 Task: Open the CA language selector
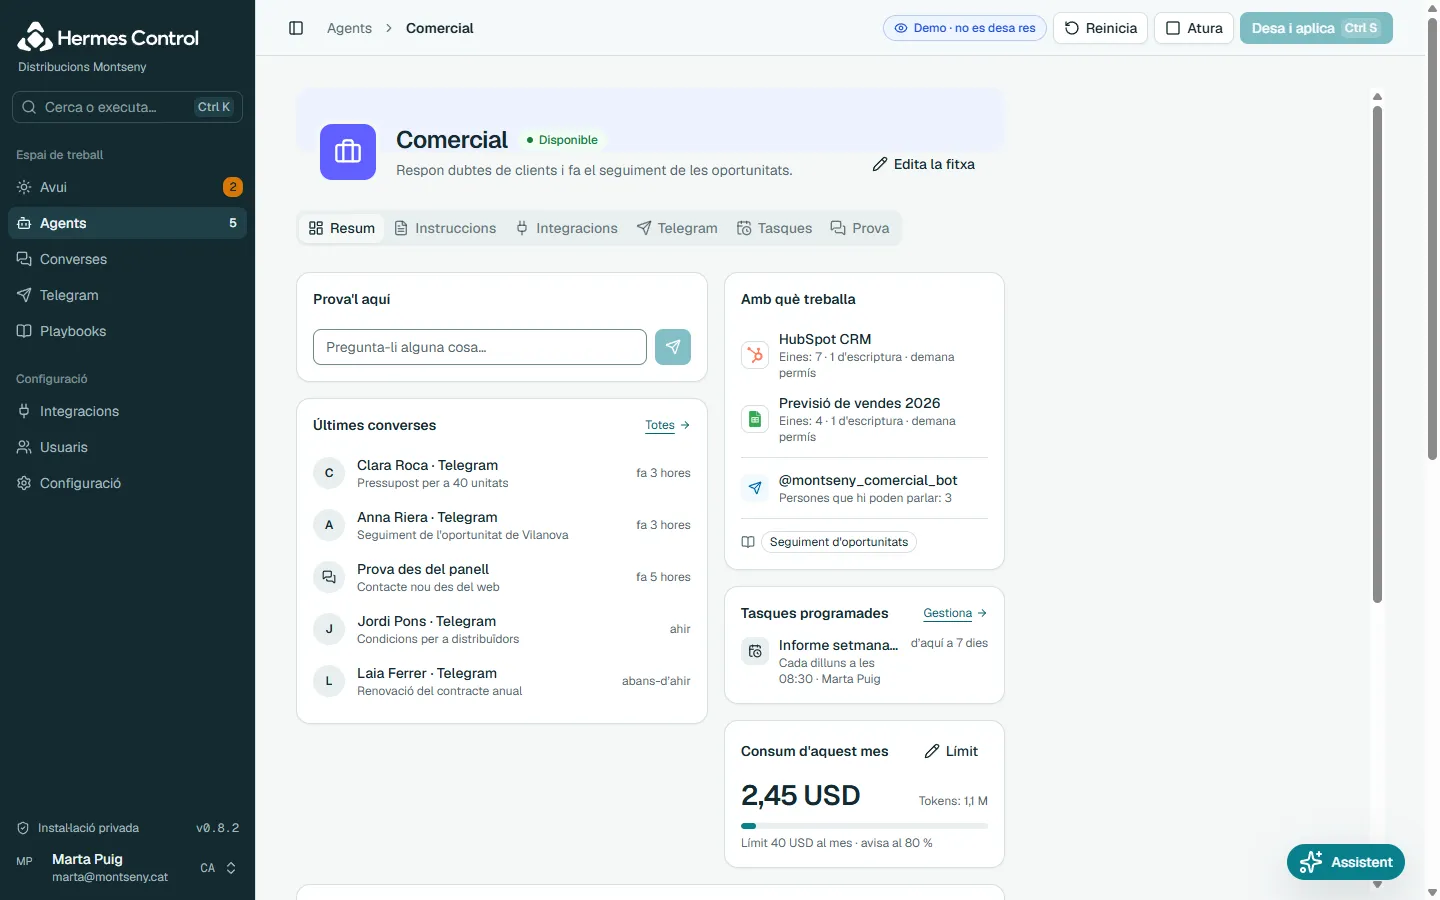(218, 868)
